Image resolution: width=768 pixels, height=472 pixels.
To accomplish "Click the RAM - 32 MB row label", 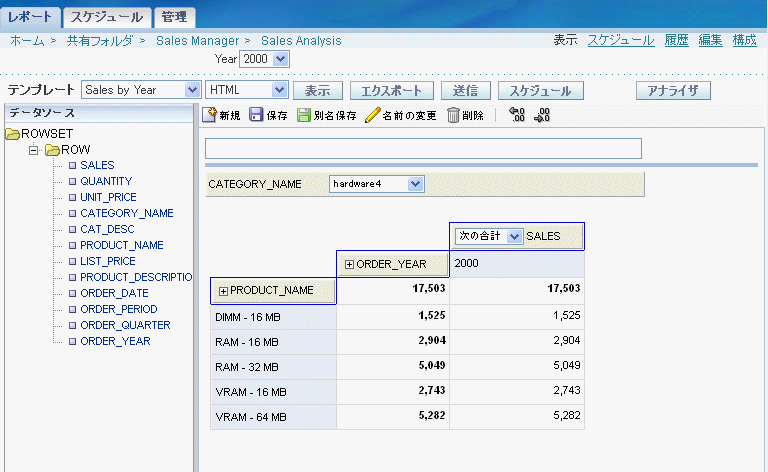I will tap(247, 367).
